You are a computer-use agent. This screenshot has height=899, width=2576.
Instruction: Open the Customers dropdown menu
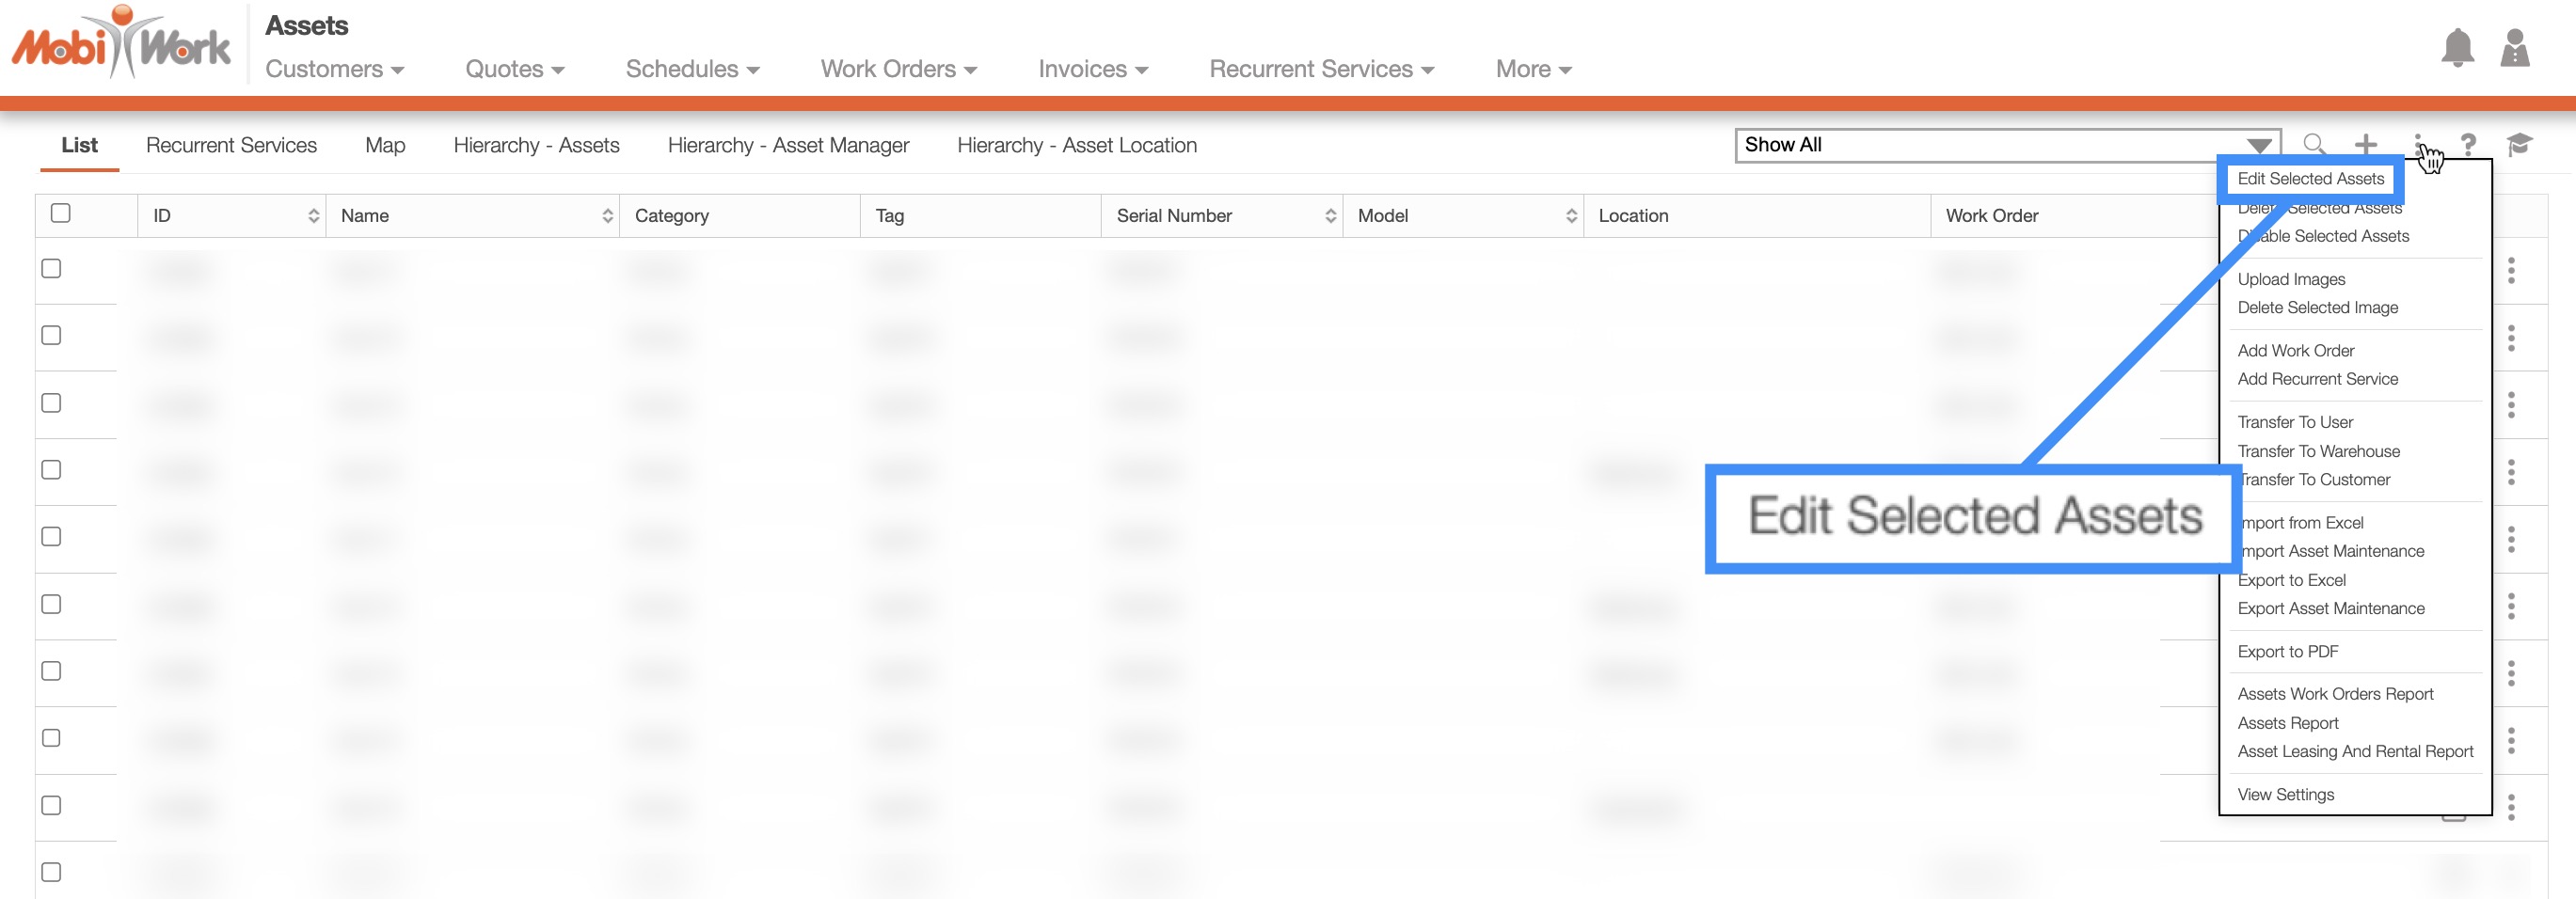[x=334, y=69]
